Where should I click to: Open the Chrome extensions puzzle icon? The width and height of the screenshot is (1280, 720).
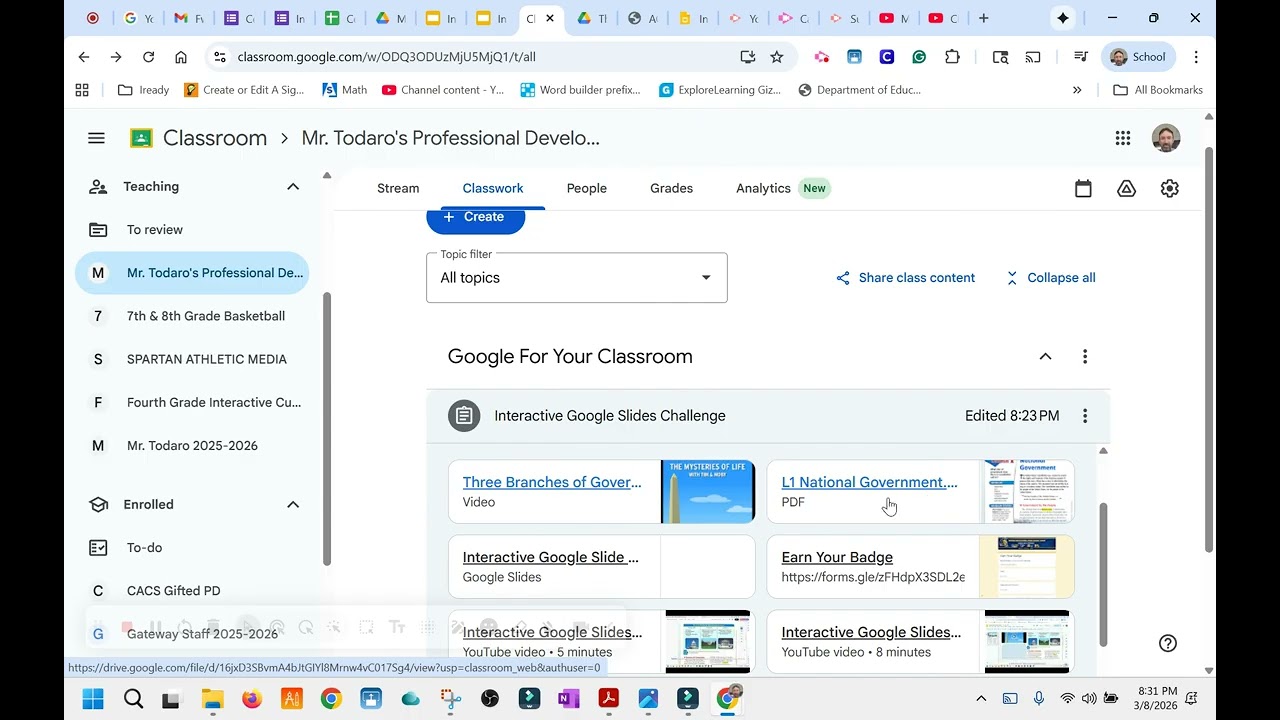click(x=952, y=57)
